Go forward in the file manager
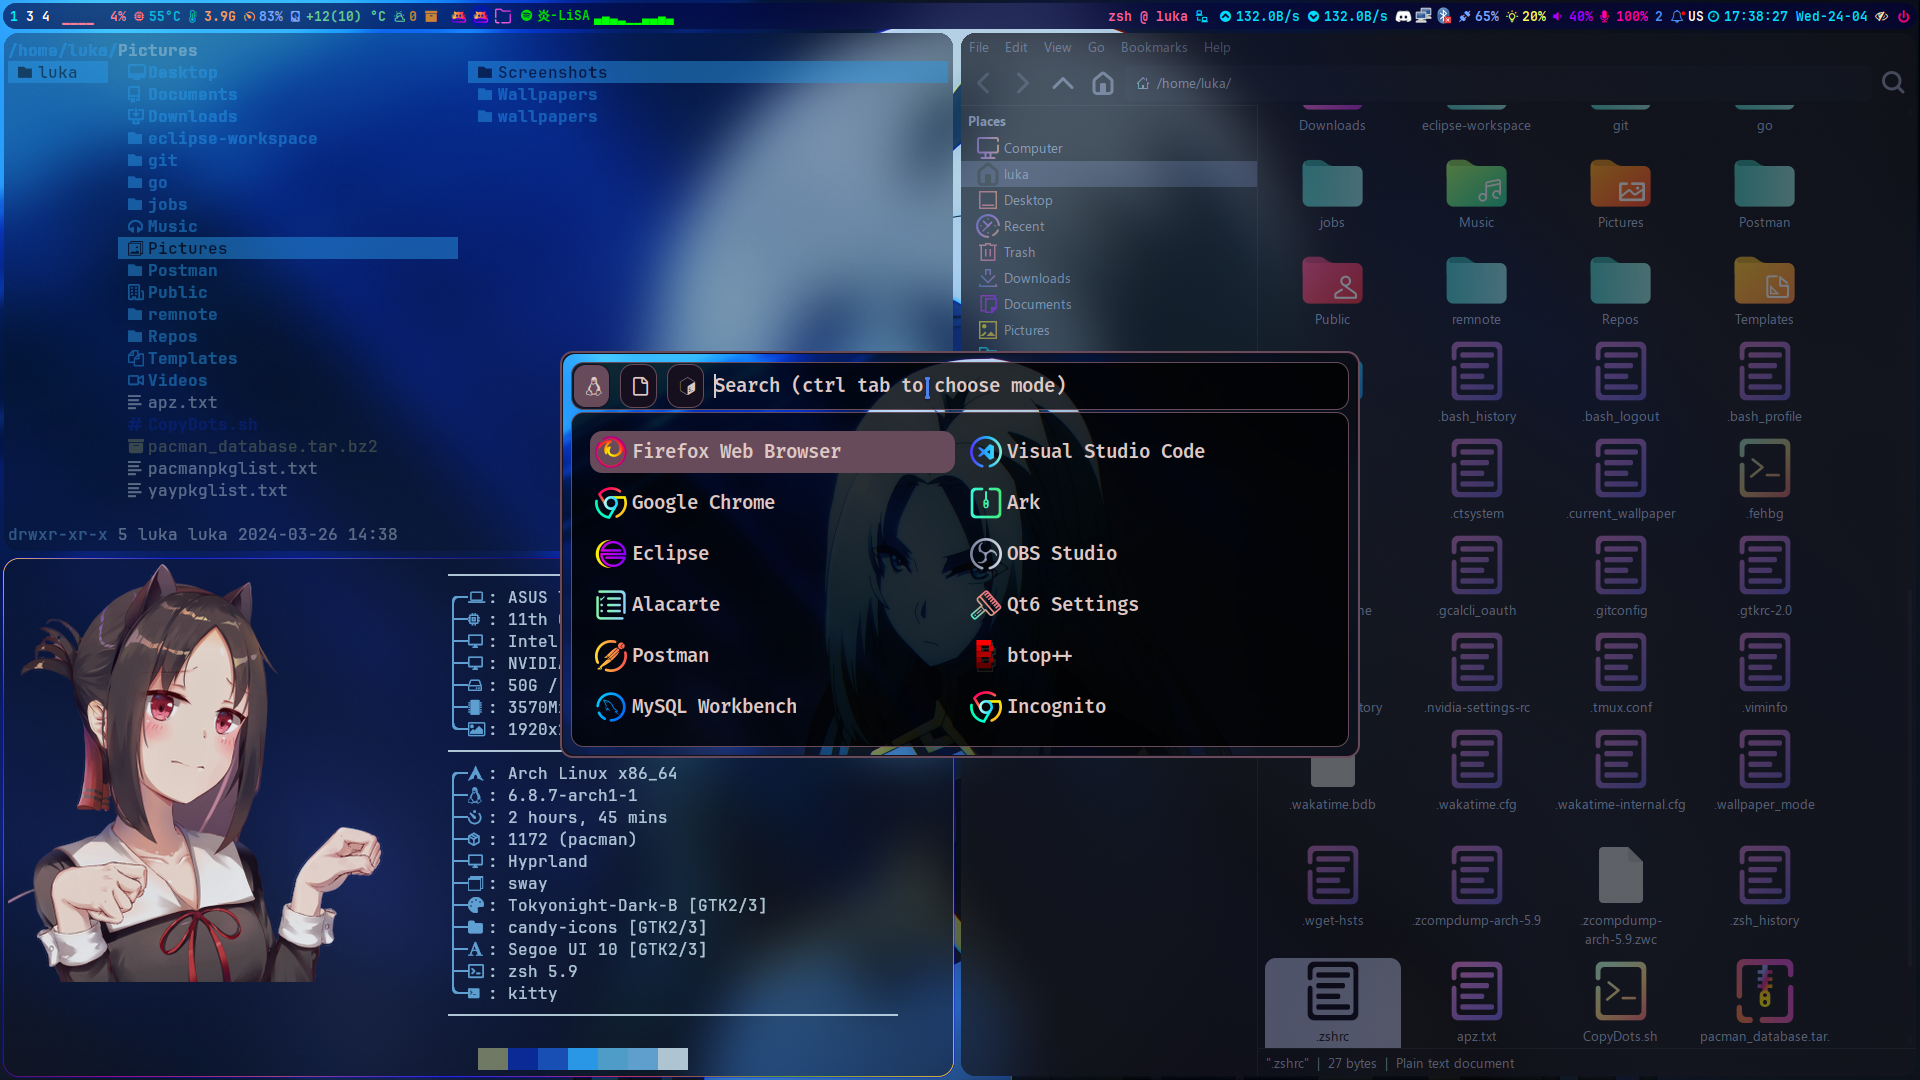The width and height of the screenshot is (1920, 1080). 1022,83
